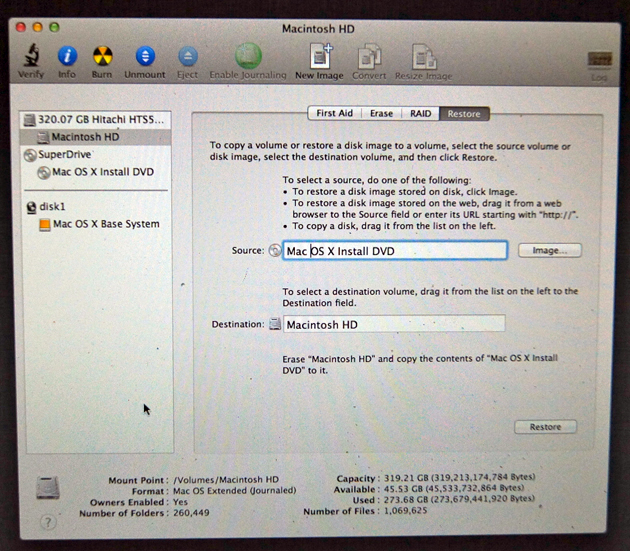Click the format value Mac OS Extended (Journaled)

click(x=234, y=490)
